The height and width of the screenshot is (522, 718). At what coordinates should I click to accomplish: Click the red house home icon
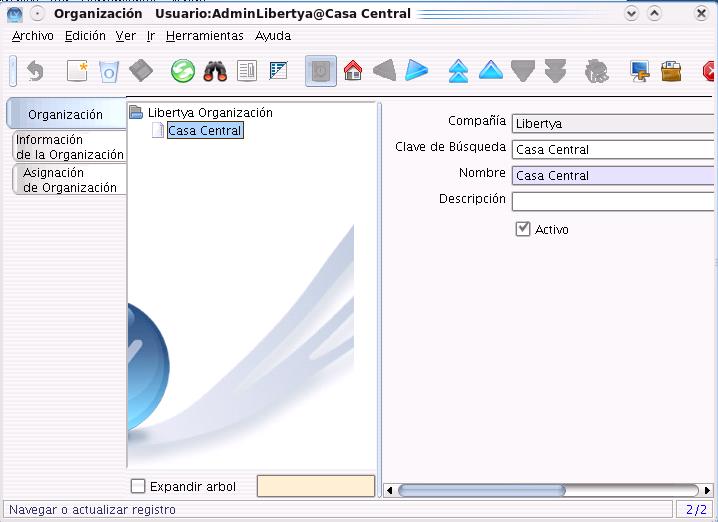coord(352,71)
